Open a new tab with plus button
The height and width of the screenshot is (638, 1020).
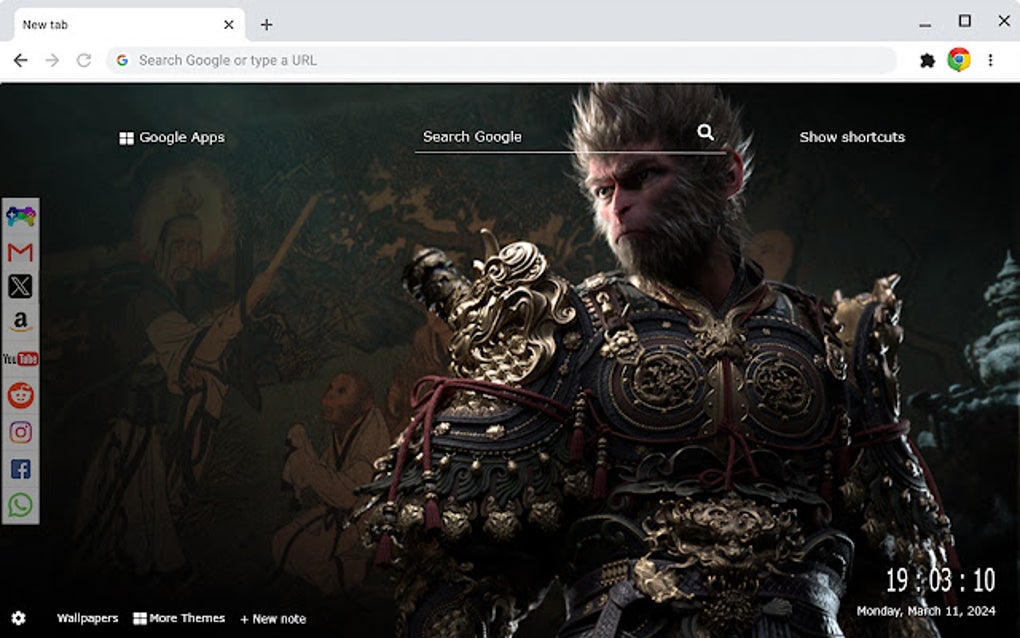[x=266, y=25]
